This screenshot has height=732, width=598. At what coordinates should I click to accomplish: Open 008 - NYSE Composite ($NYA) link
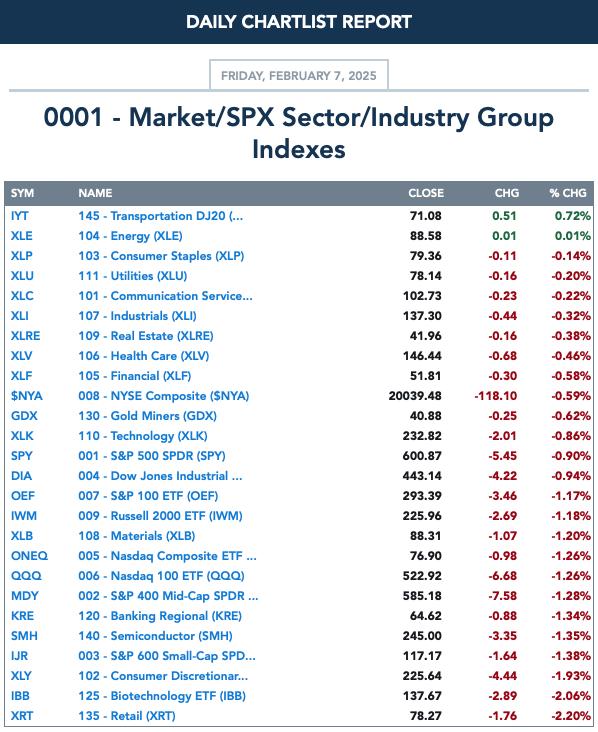pyautogui.click(x=163, y=396)
